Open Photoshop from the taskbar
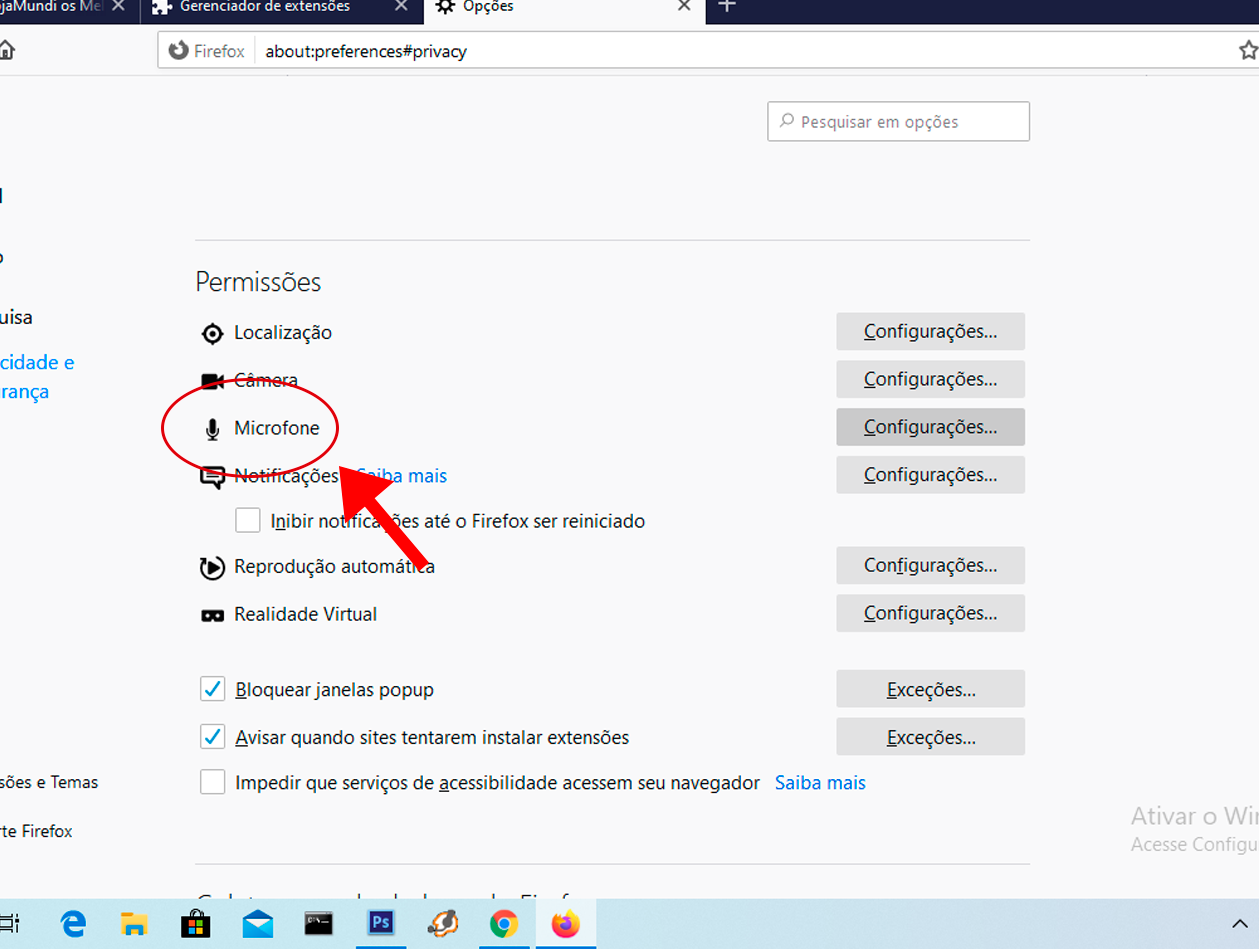This screenshot has height=949, width=1259. (x=381, y=923)
